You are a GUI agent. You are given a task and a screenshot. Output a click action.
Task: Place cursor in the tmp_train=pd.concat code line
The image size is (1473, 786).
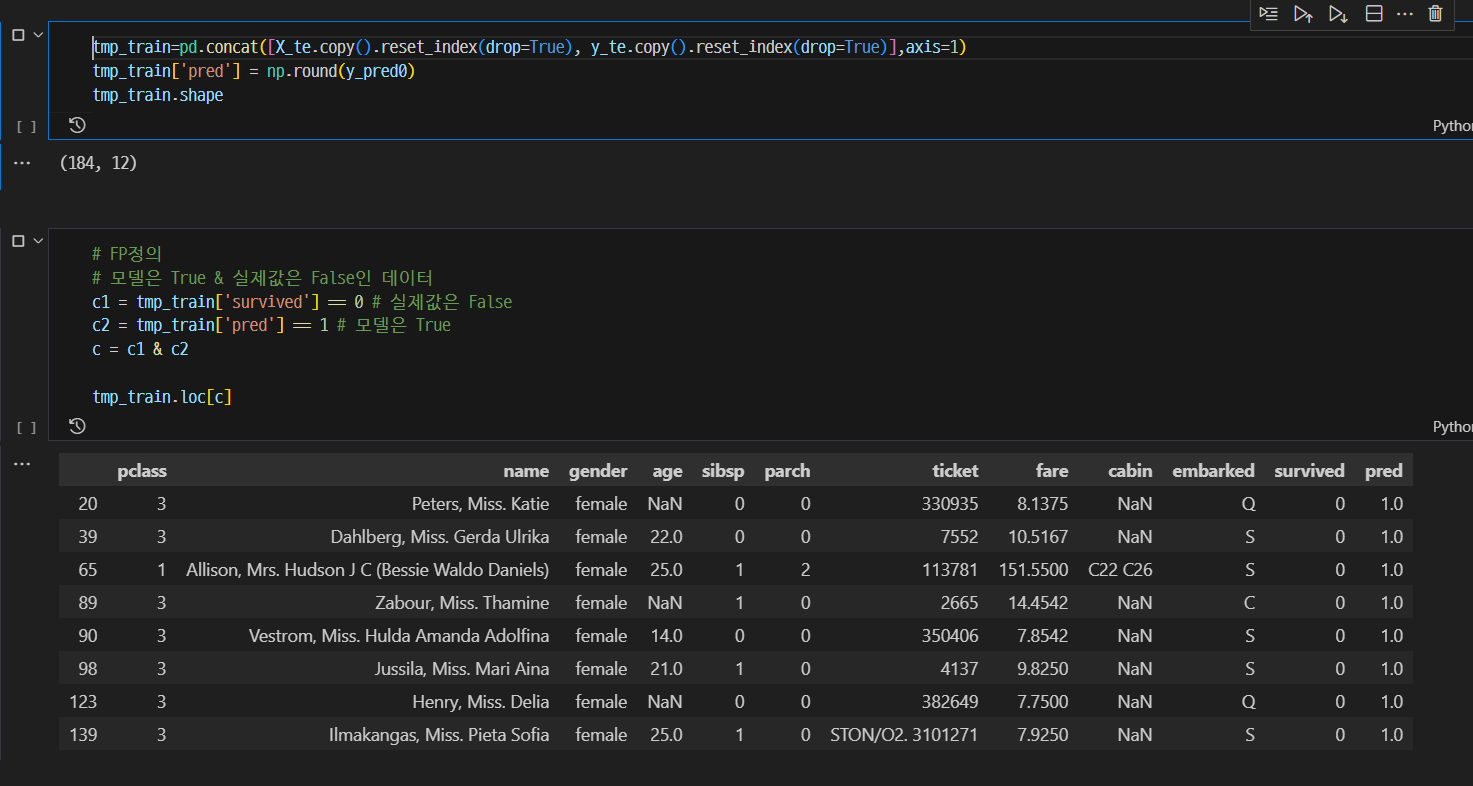(x=529, y=47)
